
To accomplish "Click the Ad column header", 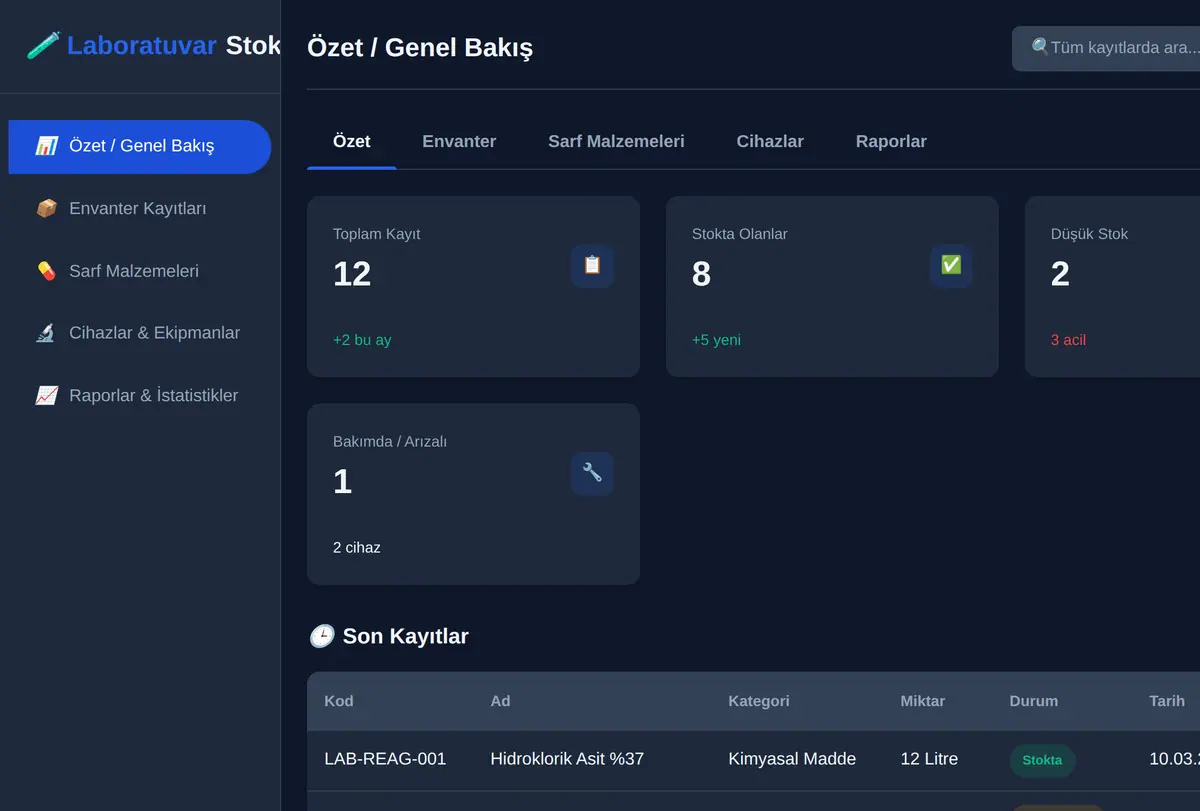I will click(500, 701).
